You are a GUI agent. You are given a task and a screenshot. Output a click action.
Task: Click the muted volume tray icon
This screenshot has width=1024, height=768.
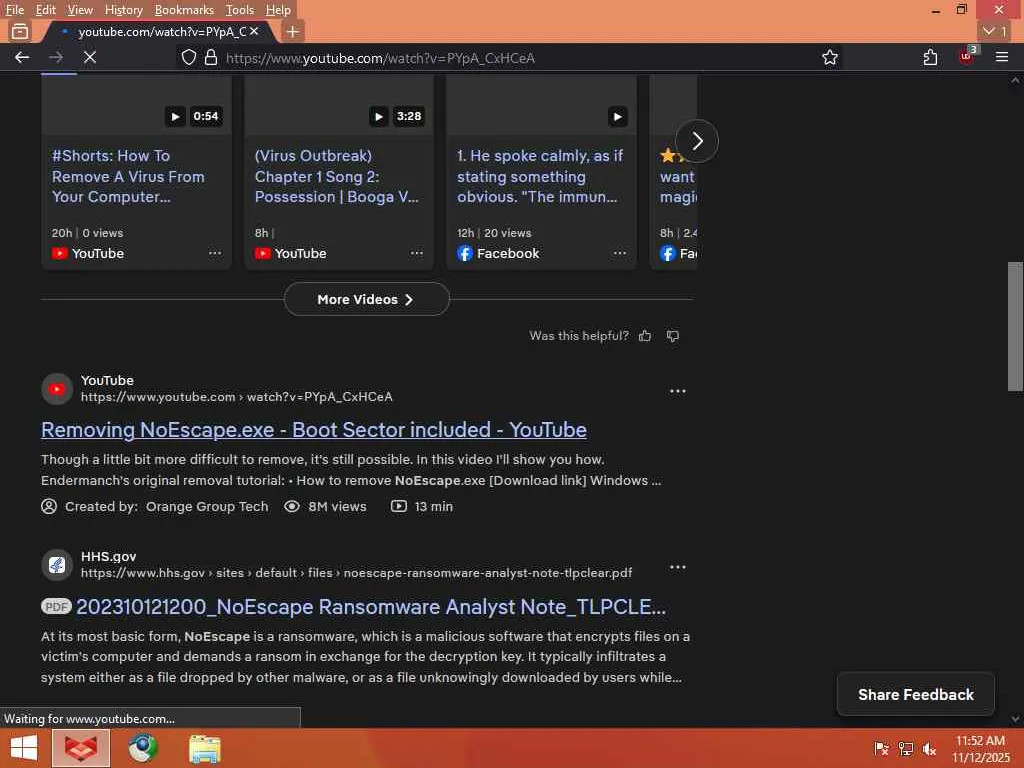pyautogui.click(x=930, y=749)
